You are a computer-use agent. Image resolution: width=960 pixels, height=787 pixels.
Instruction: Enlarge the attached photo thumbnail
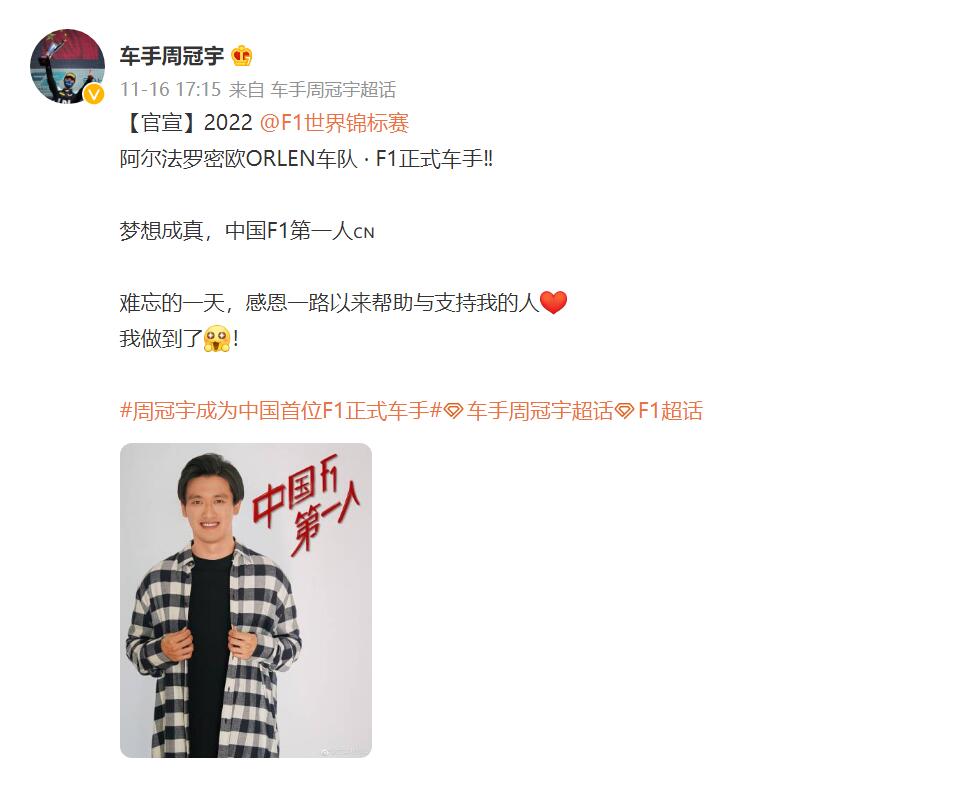pos(246,600)
